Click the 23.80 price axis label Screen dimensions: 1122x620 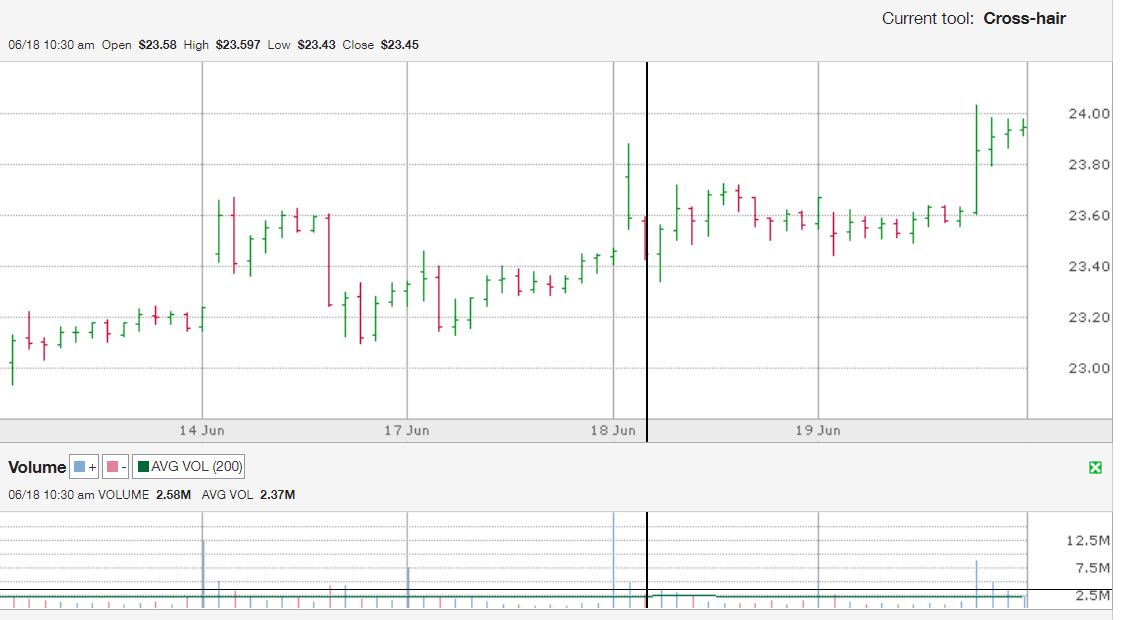(x=1088, y=165)
